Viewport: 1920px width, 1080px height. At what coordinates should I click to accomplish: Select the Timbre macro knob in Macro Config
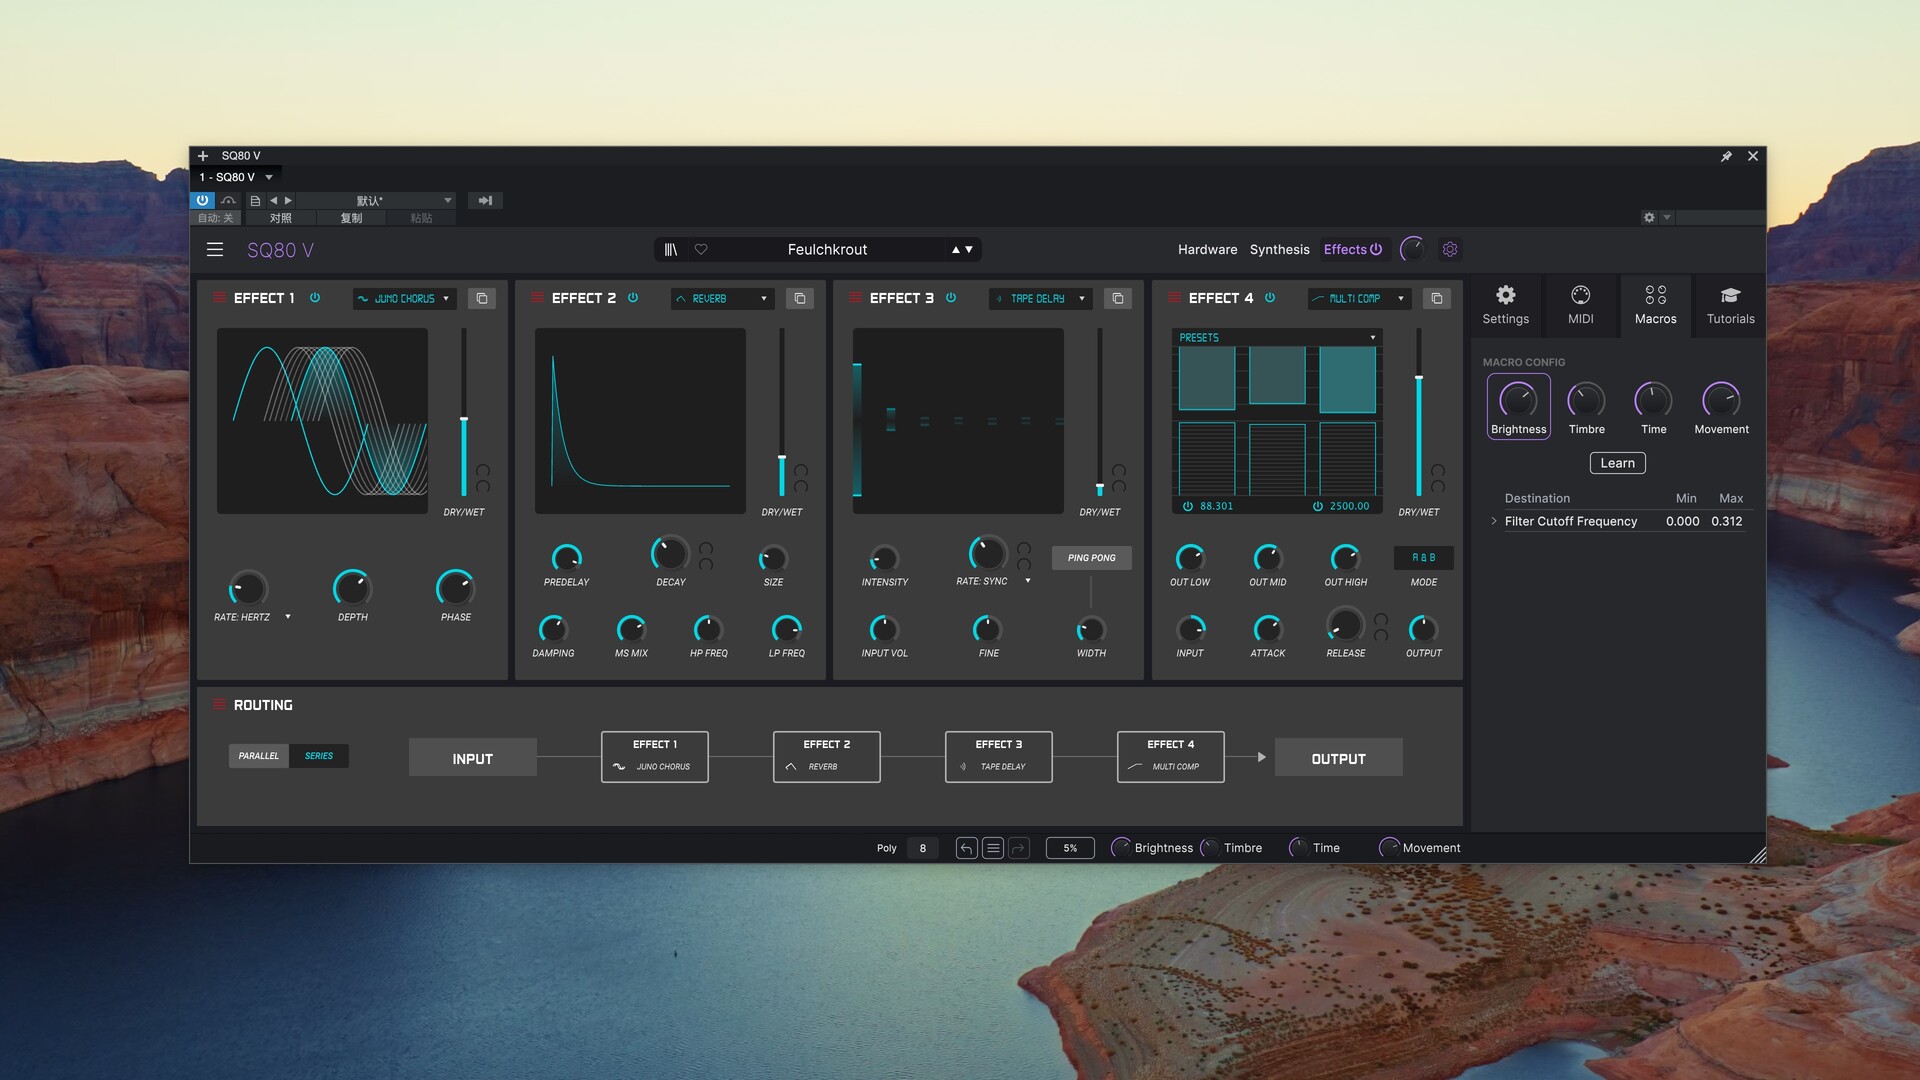(x=1586, y=400)
